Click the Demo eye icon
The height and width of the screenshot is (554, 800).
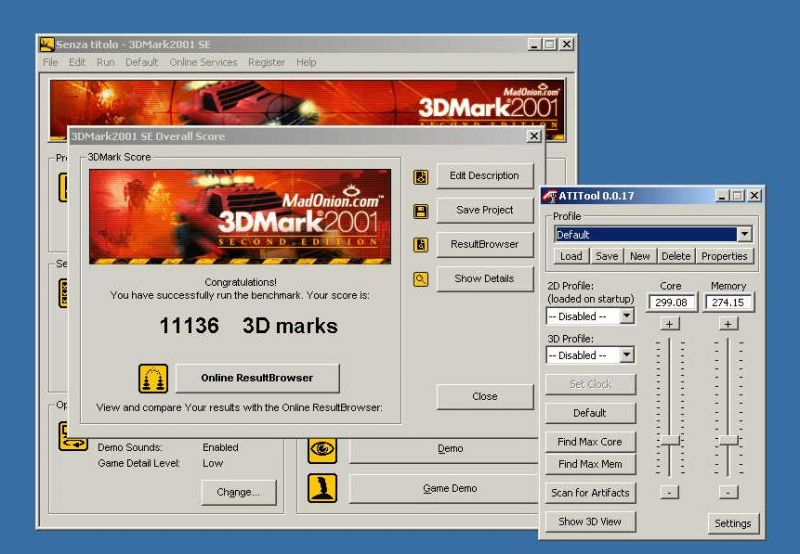(322, 449)
